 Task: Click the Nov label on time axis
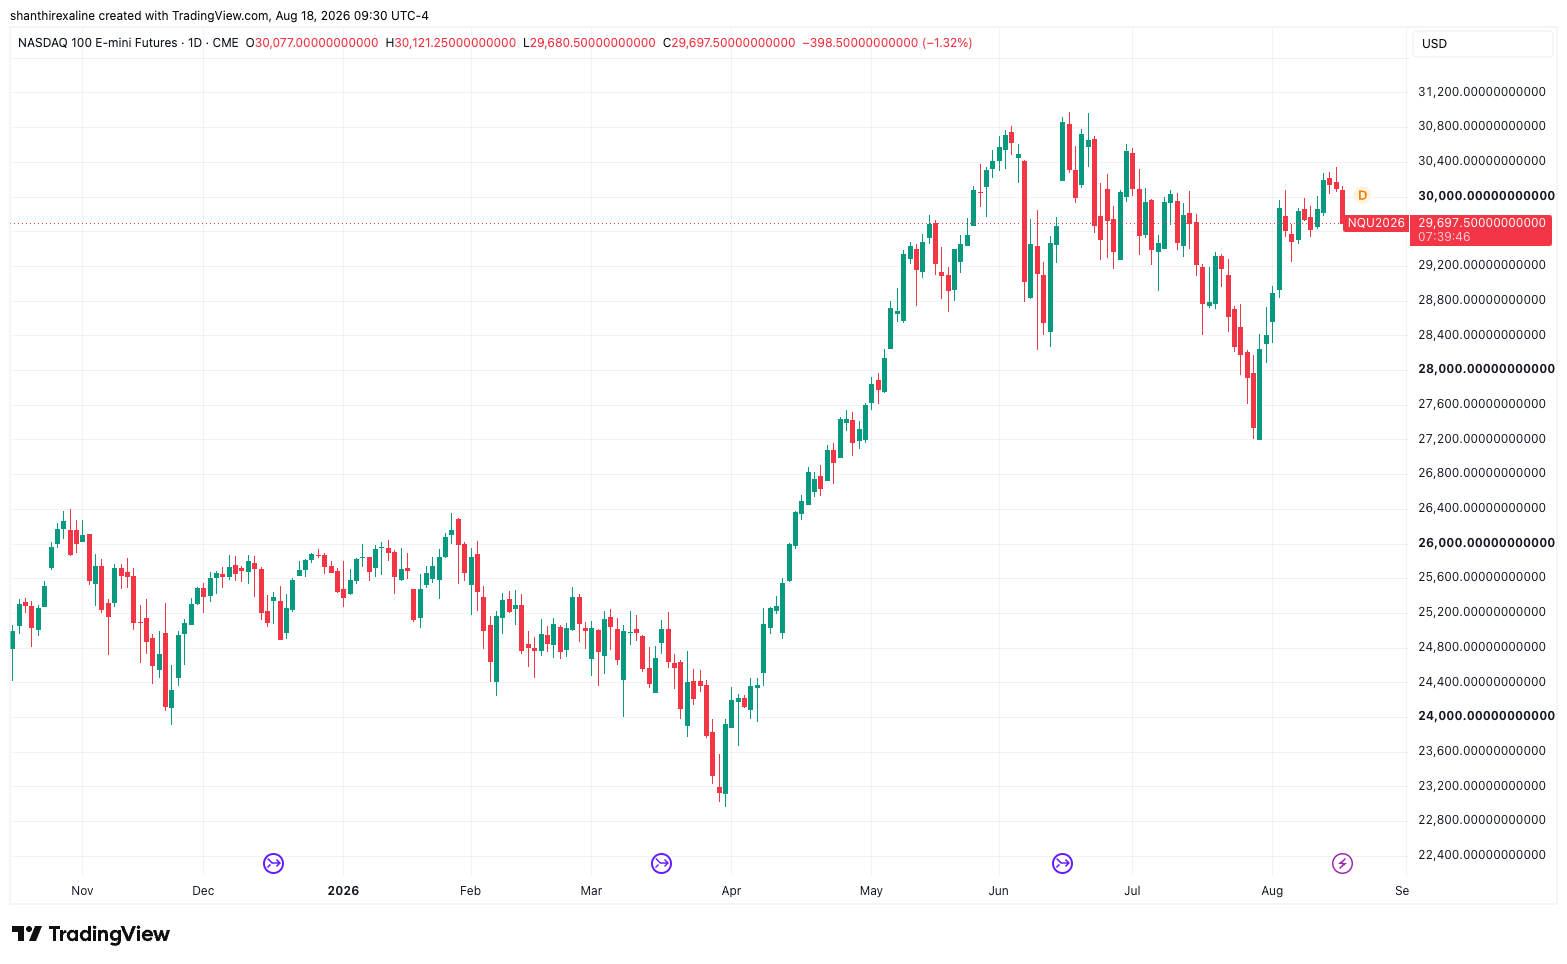tap(82, 891)
